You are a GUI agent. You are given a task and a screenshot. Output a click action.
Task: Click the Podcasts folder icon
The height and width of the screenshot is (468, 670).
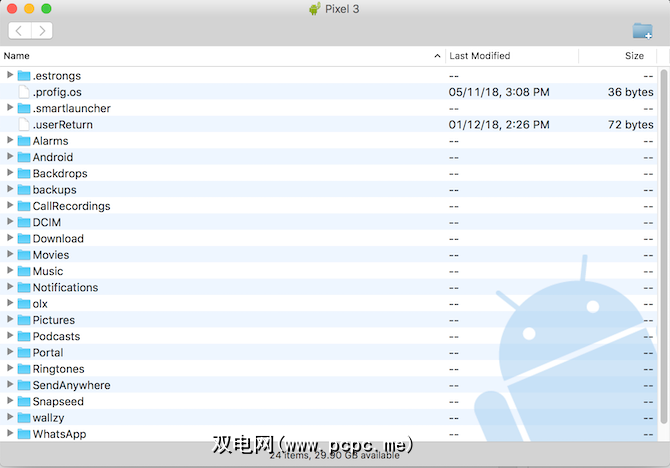(x=24, y=336)
